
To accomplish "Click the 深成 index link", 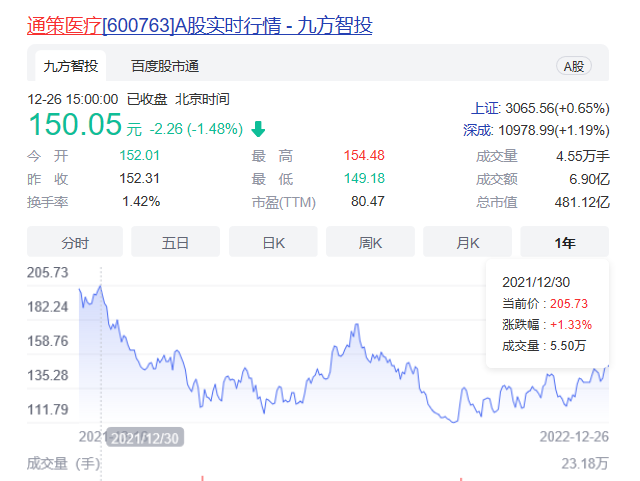I will pyautogui.click(x=478, y=130).
